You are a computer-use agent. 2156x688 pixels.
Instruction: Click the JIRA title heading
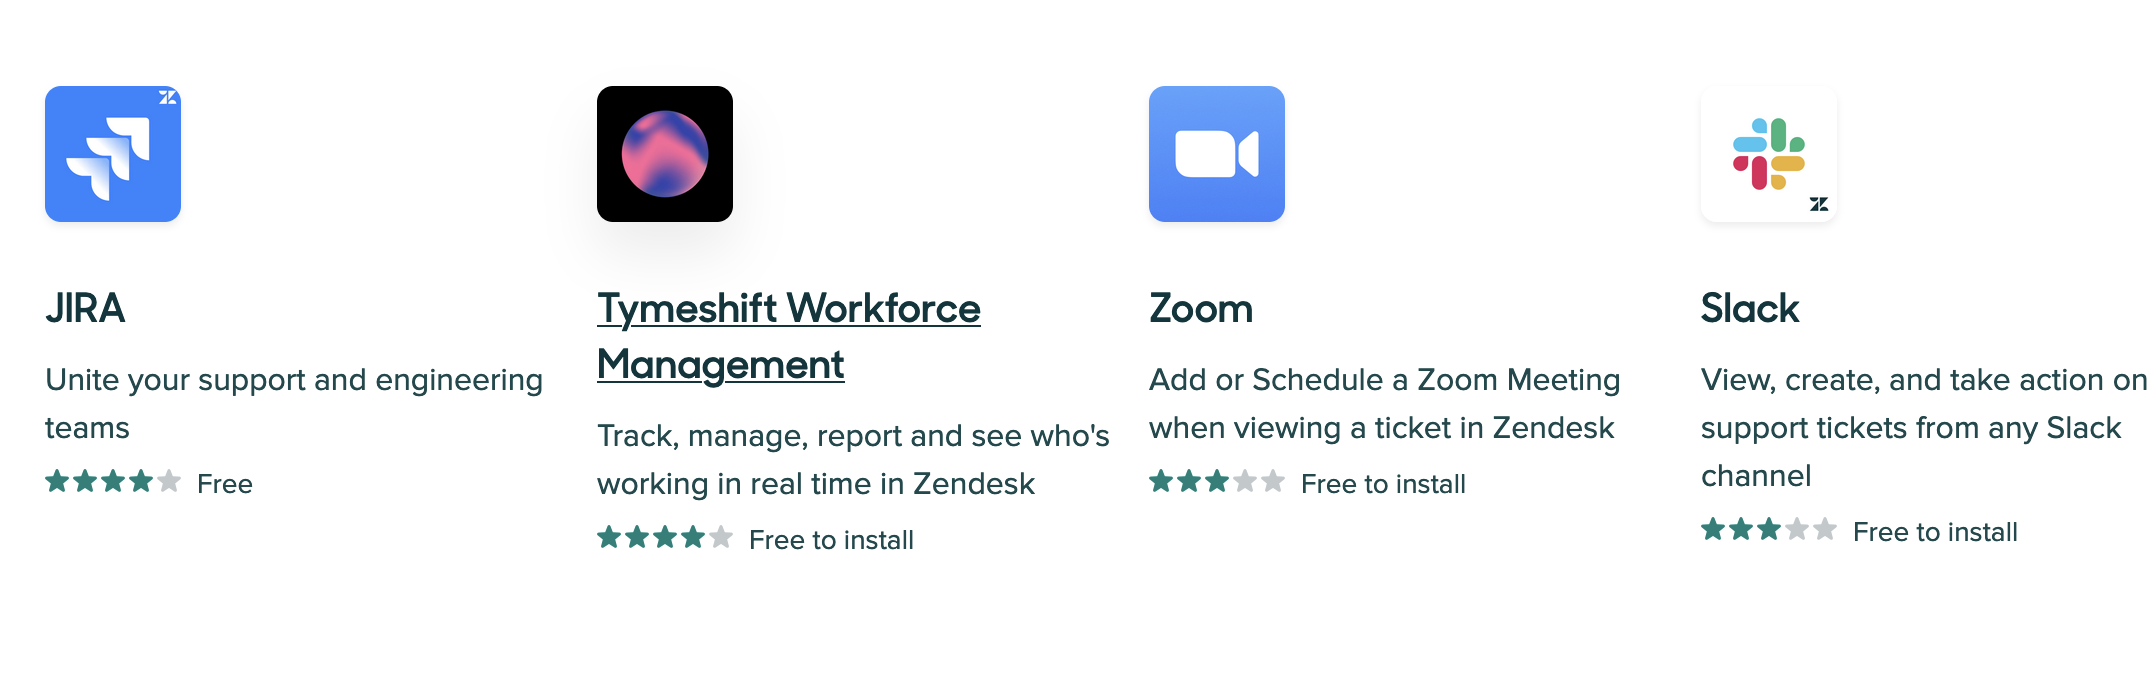85,308
